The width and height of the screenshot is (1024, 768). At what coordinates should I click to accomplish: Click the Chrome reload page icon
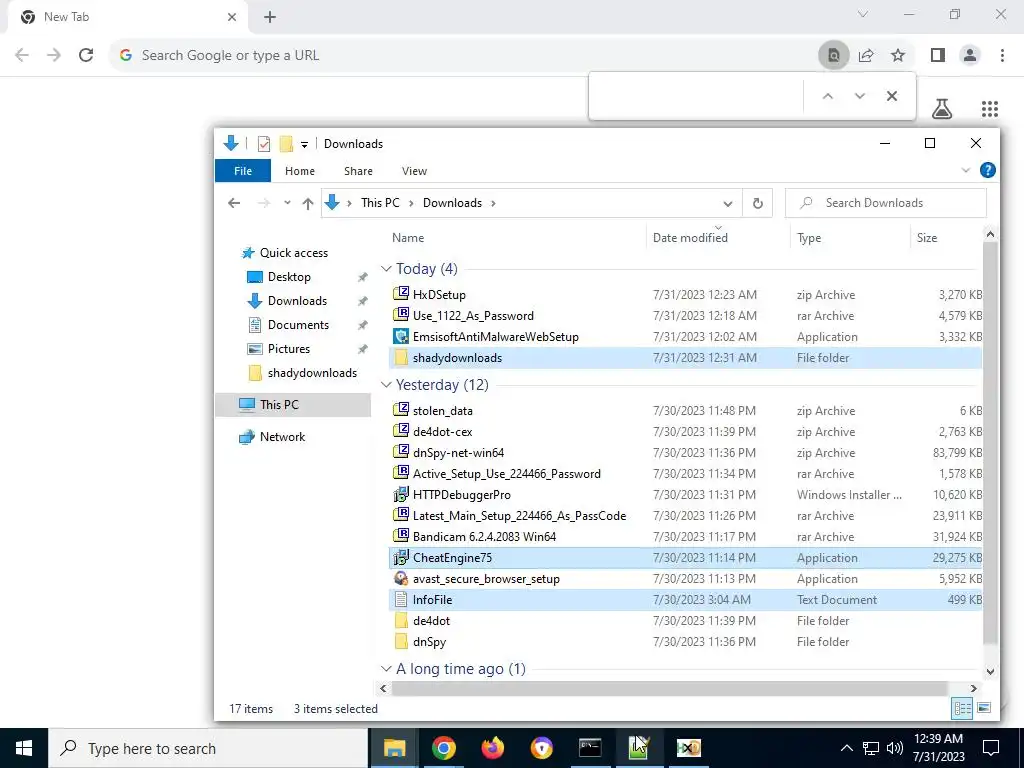pos(86,55)
